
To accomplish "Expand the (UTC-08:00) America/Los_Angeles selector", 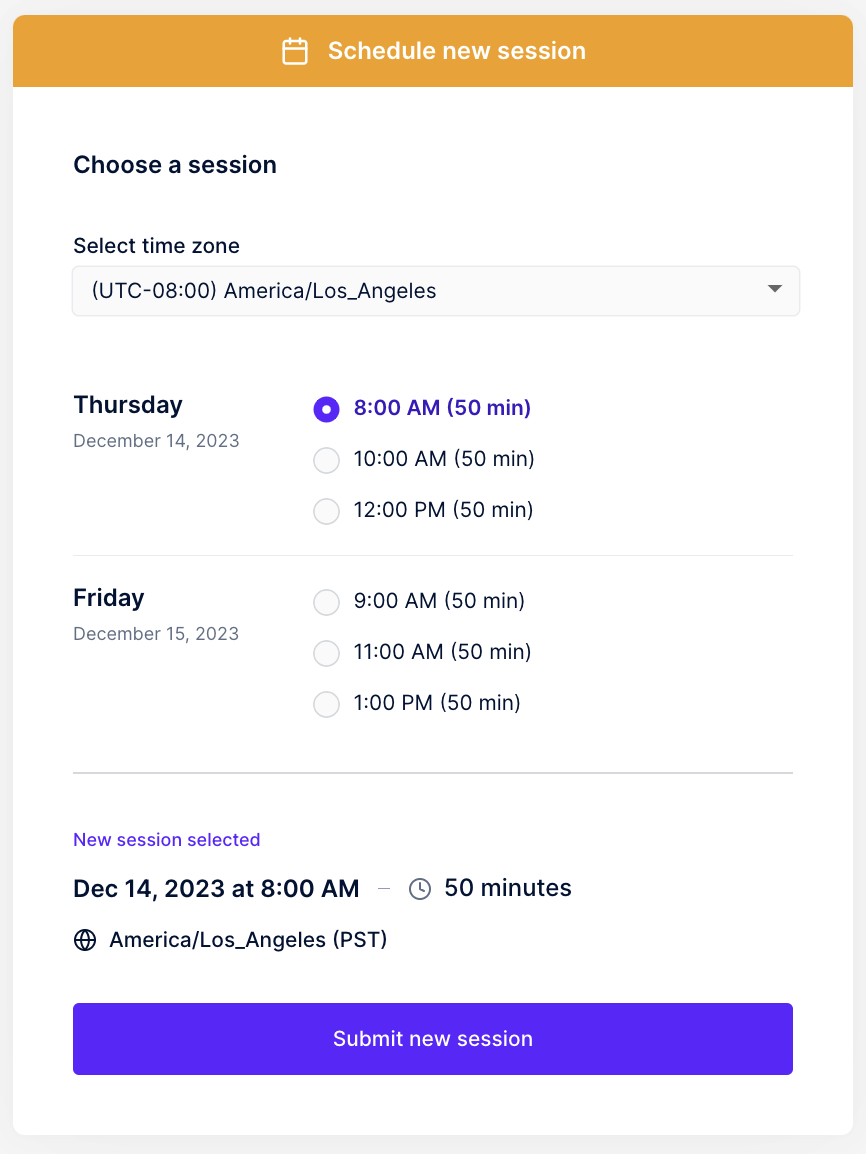I will [x=436, y=291].
